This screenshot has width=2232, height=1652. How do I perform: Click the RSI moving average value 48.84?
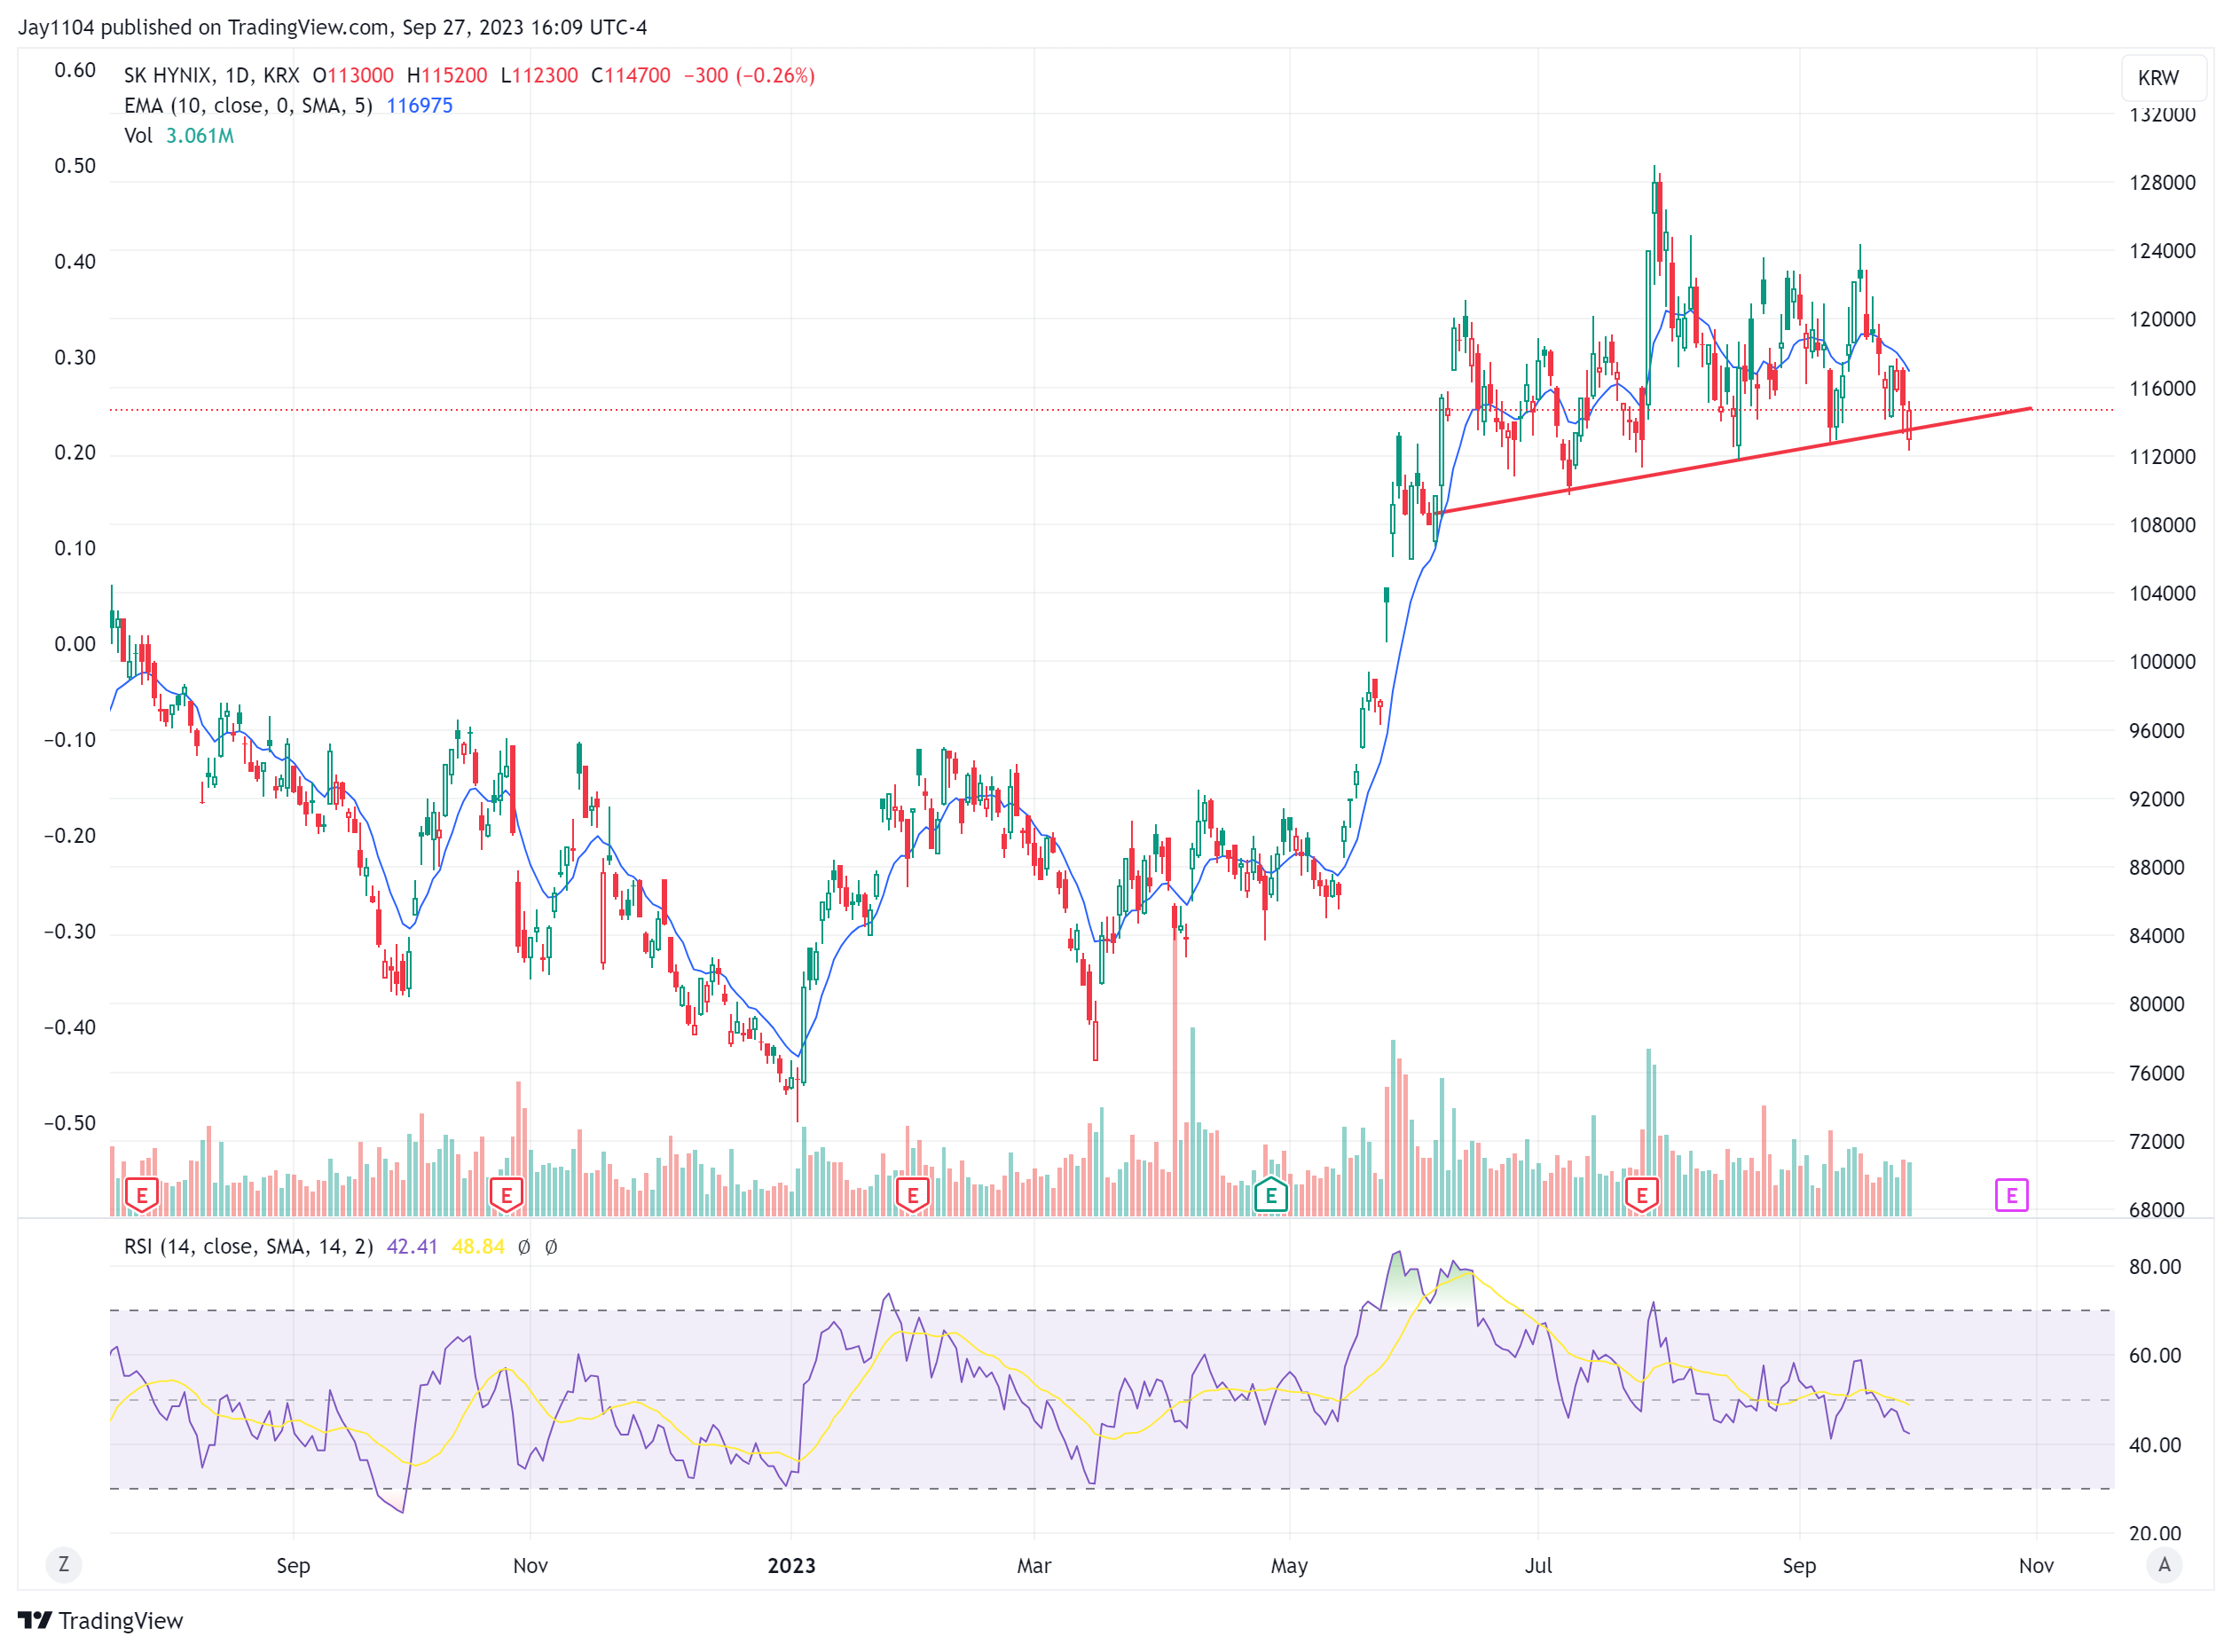[478, 1247]
